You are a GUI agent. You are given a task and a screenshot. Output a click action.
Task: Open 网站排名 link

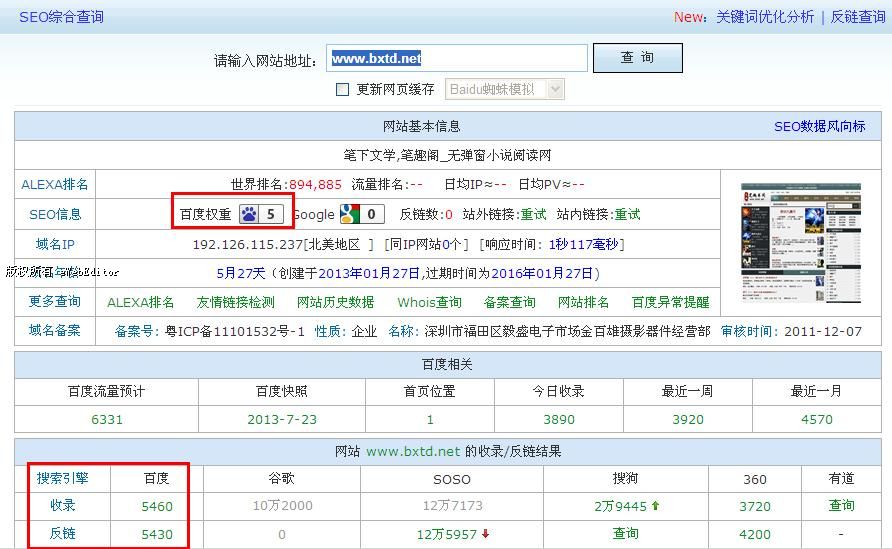583,302
